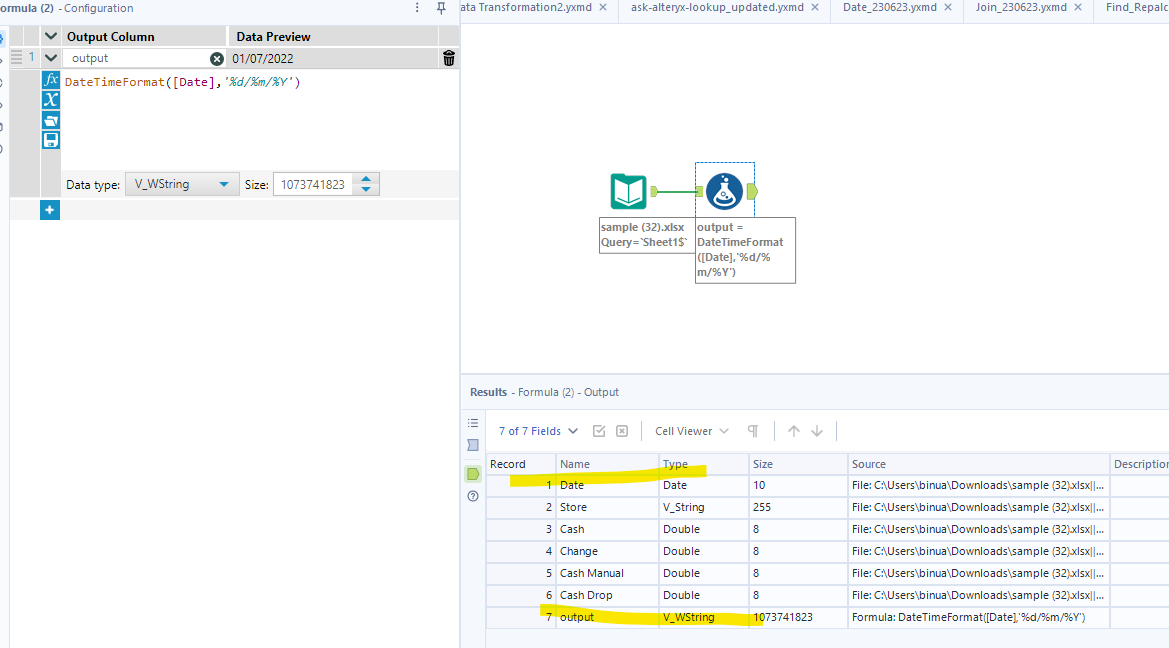Click the Formula tool annotation box

coord(745,250)
